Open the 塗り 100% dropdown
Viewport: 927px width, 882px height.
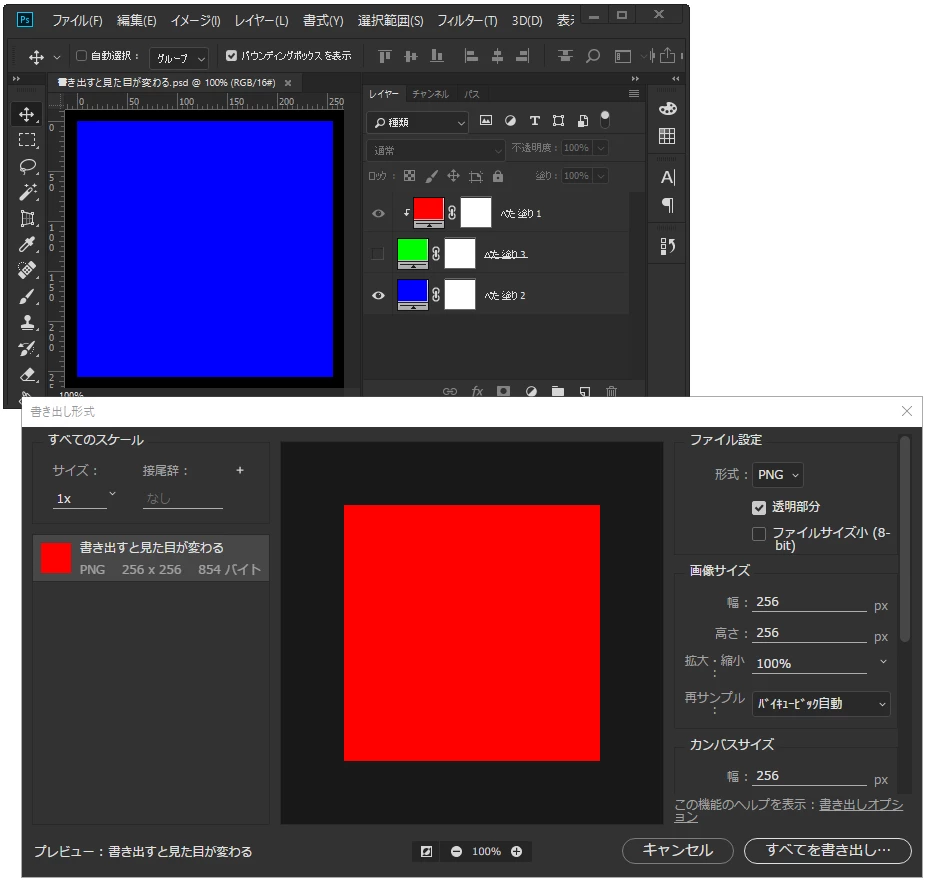point(601,176)
